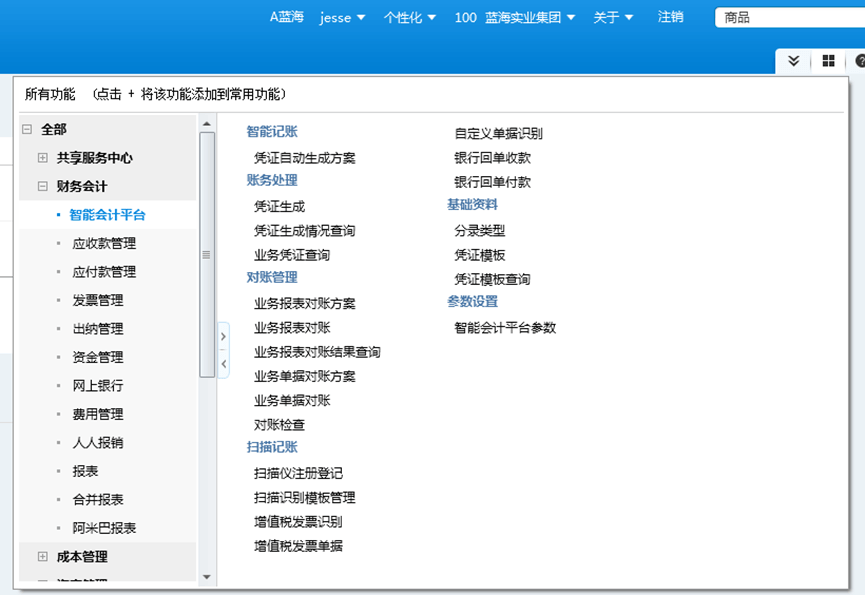Open 增值税发票单据 function
Viewport: 865px width, 595px height.
[x=298, y=546]
